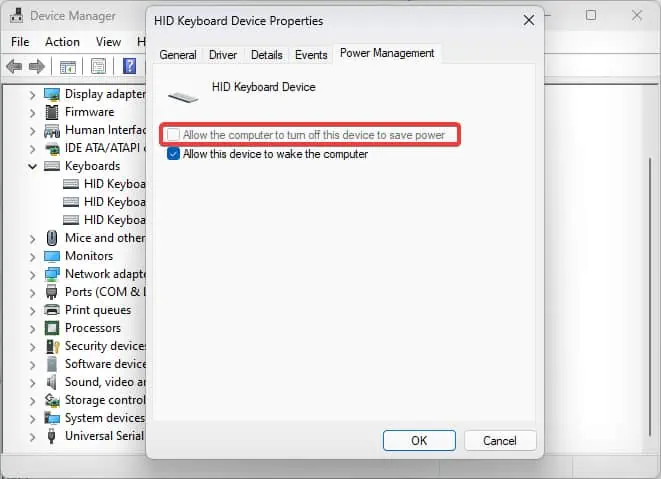Open the Action menu
This screenshot has width=661, height=479.
pos(62,42)
